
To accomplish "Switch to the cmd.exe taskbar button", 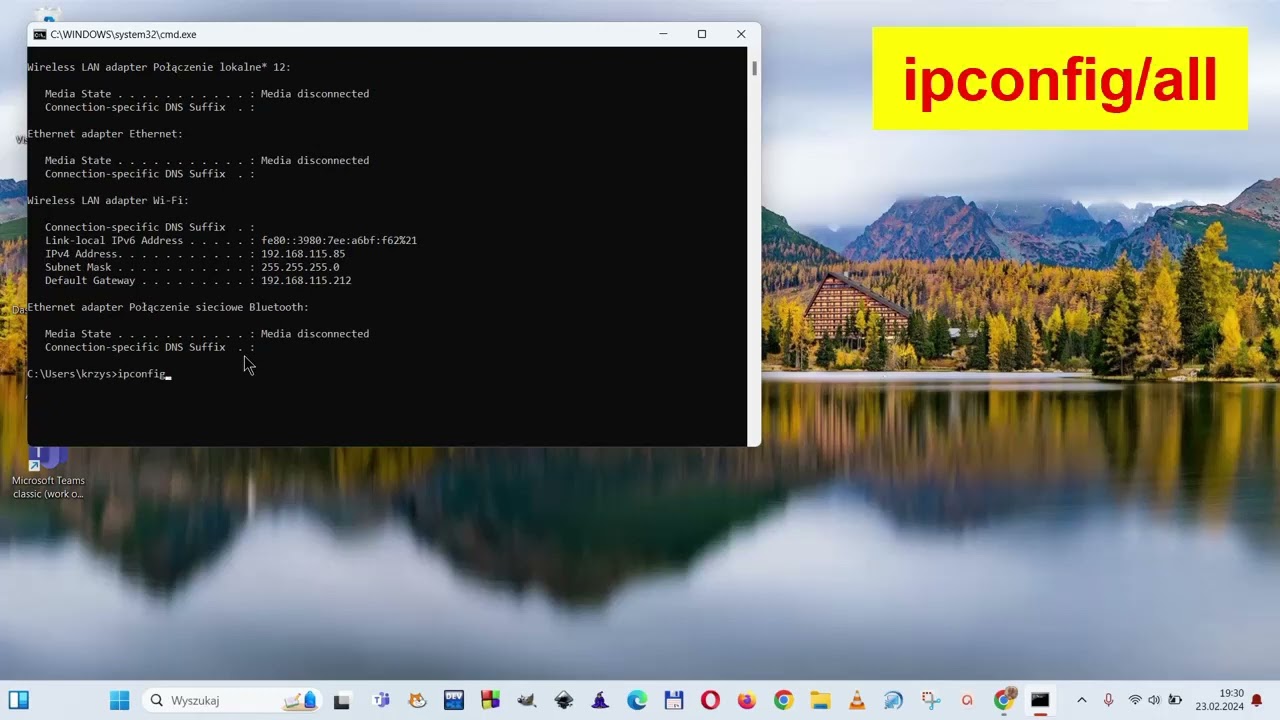I will [x=1040, y=700].
